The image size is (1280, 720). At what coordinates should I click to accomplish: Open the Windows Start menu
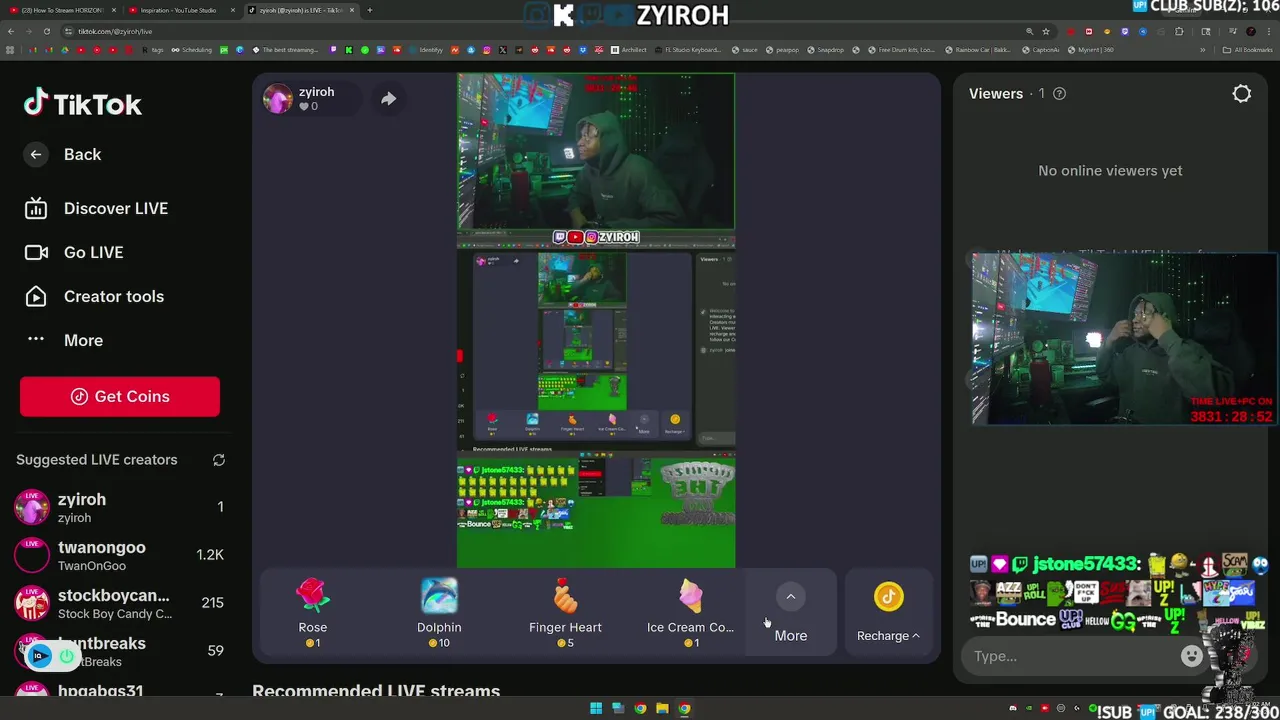[x=596, y=708]
